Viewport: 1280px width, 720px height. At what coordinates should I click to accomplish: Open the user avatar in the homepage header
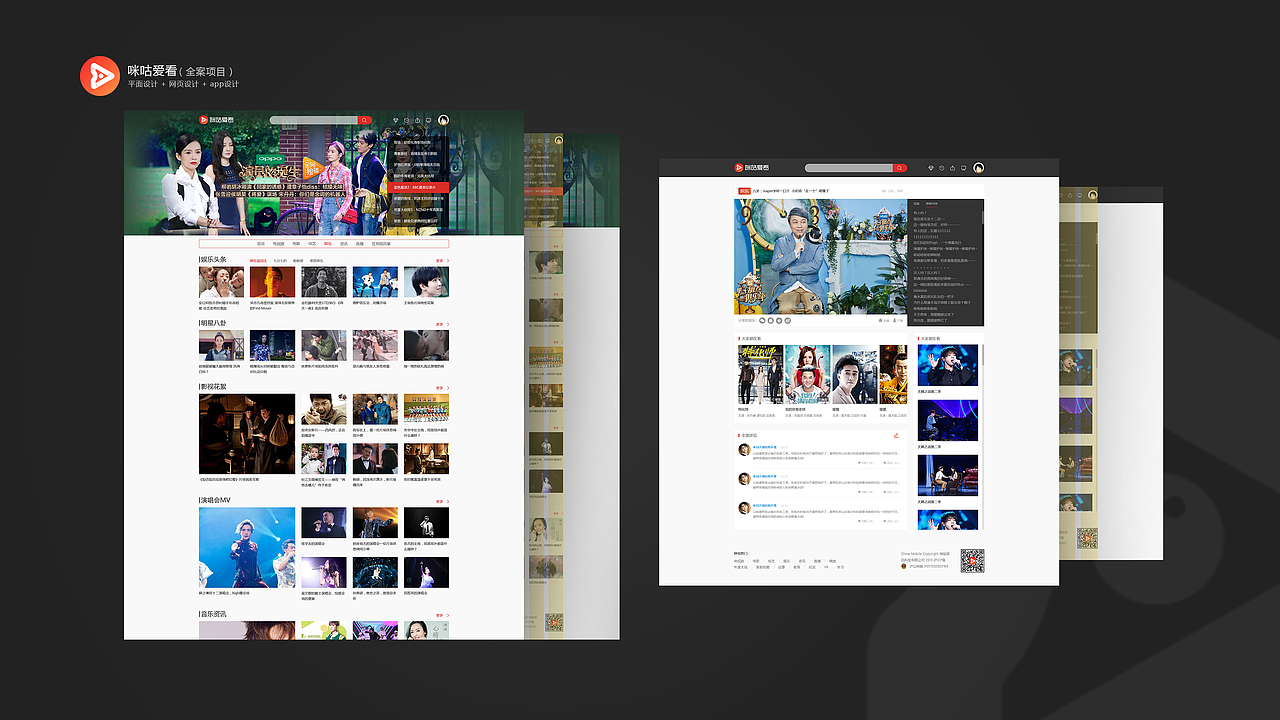(x=443, y=120)
